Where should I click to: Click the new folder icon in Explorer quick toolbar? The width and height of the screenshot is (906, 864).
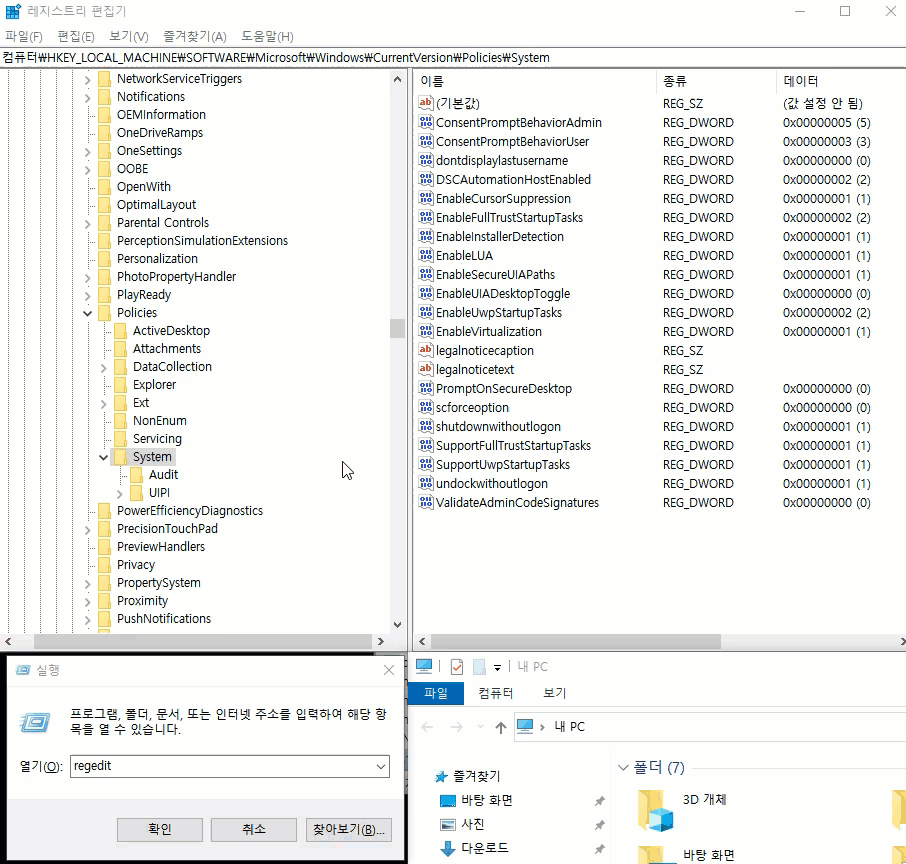pos(479,667)
